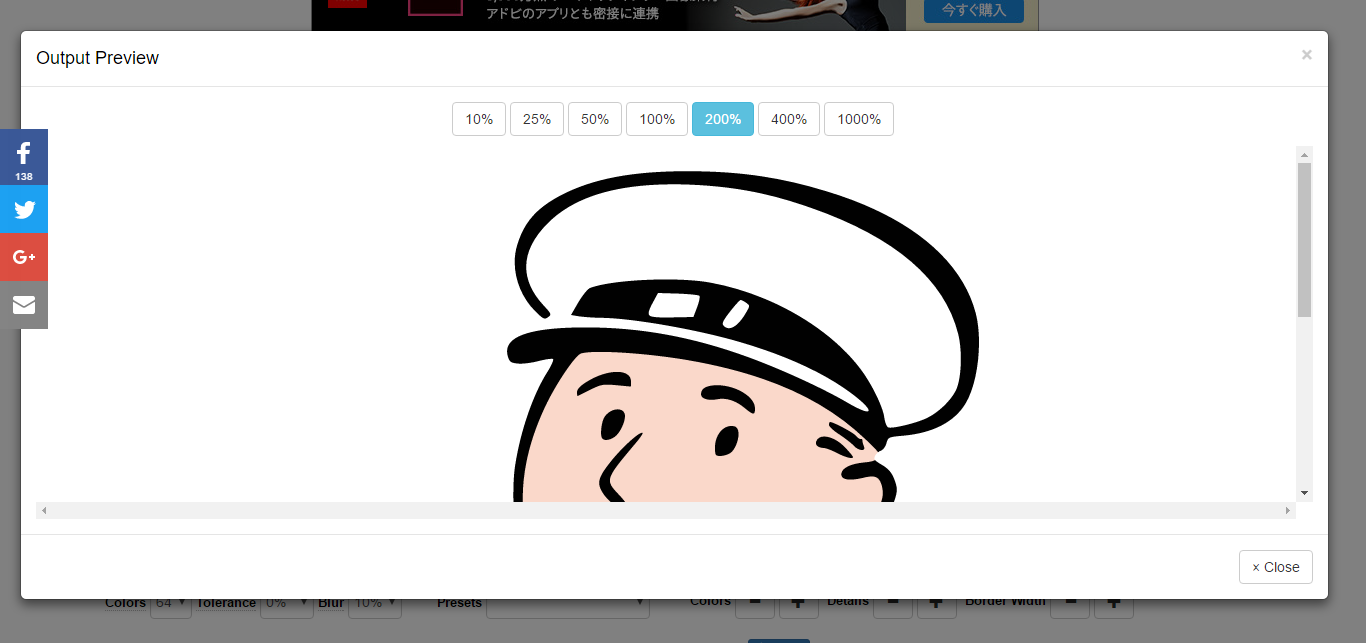Share by email using envelope icon
Viewport: 1366px width, 643px height.
24,305
